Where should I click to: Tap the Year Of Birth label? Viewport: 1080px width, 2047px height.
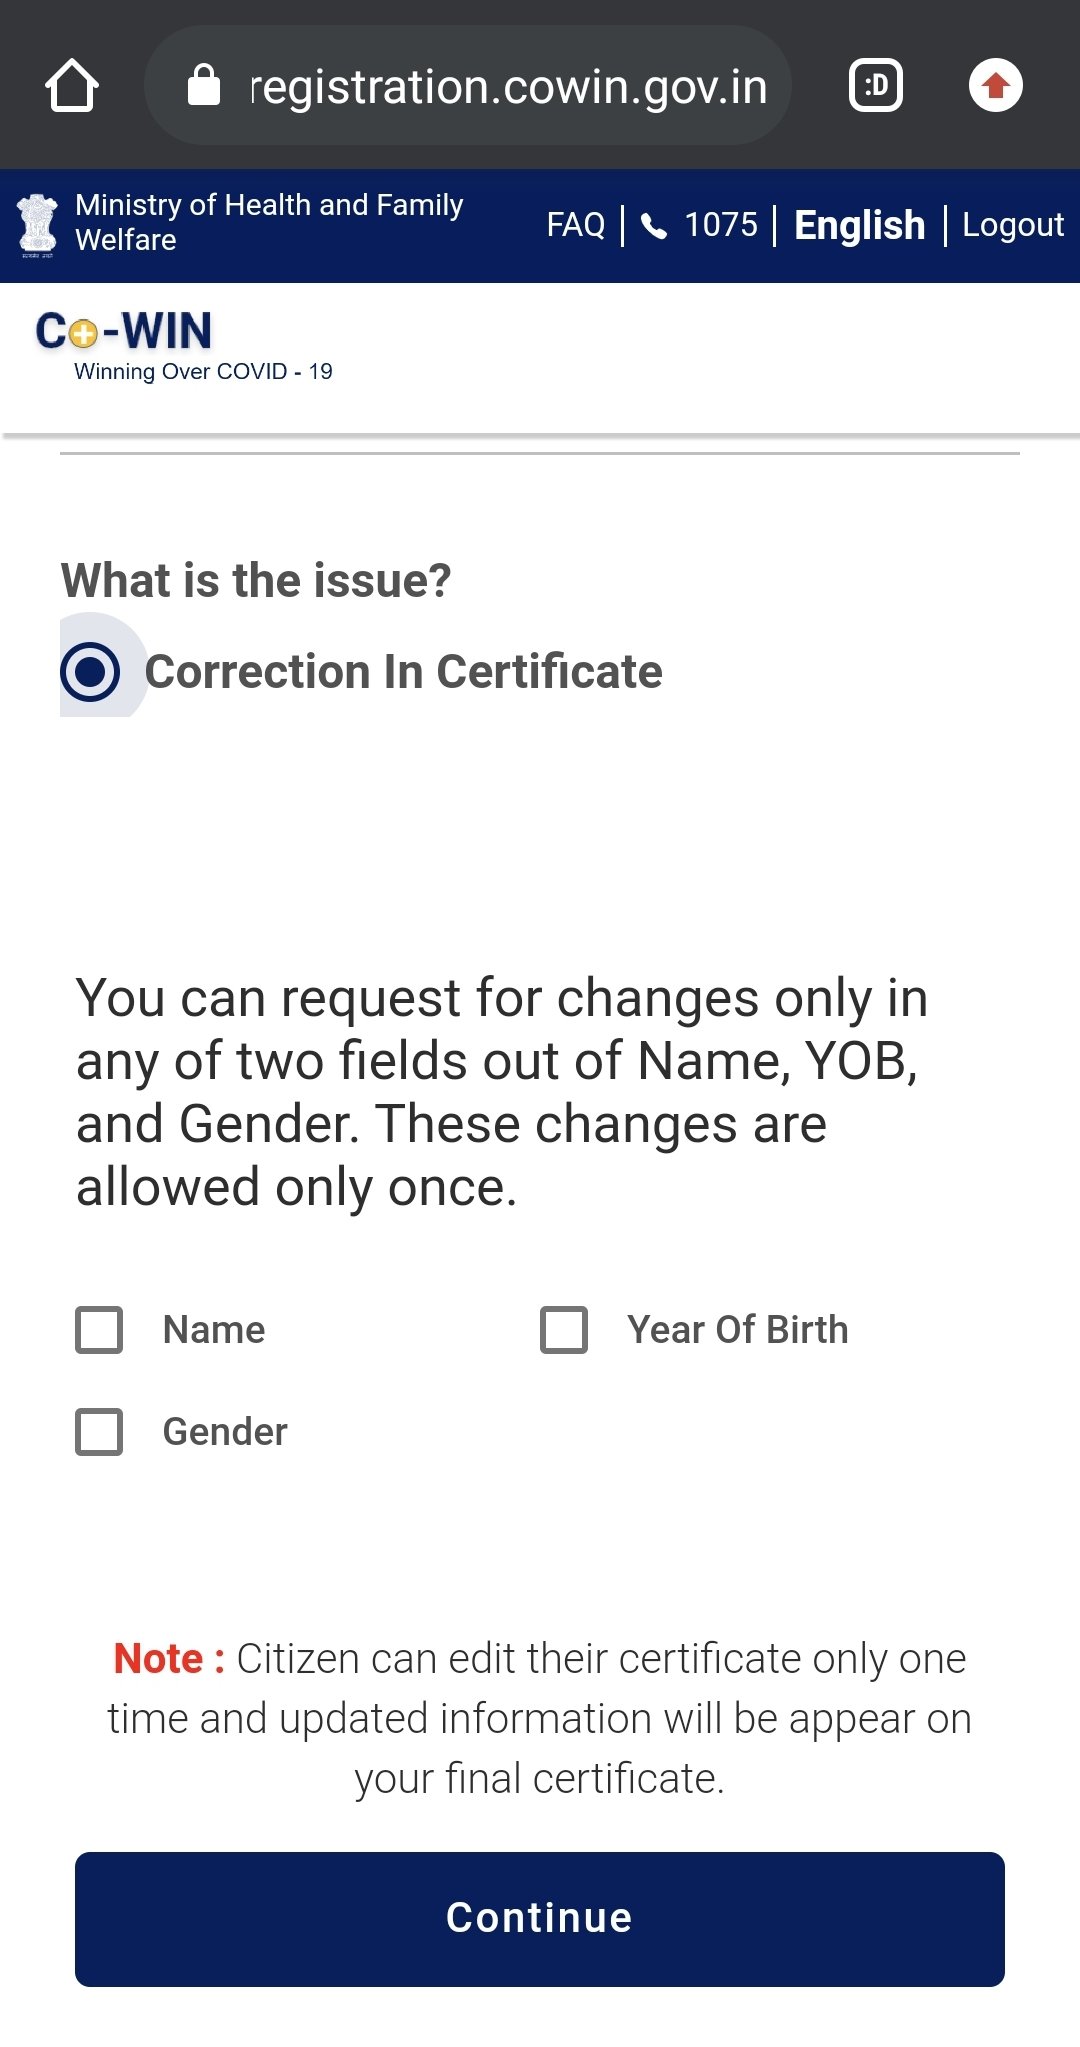pyautogui.click(x=737, y=1330)
